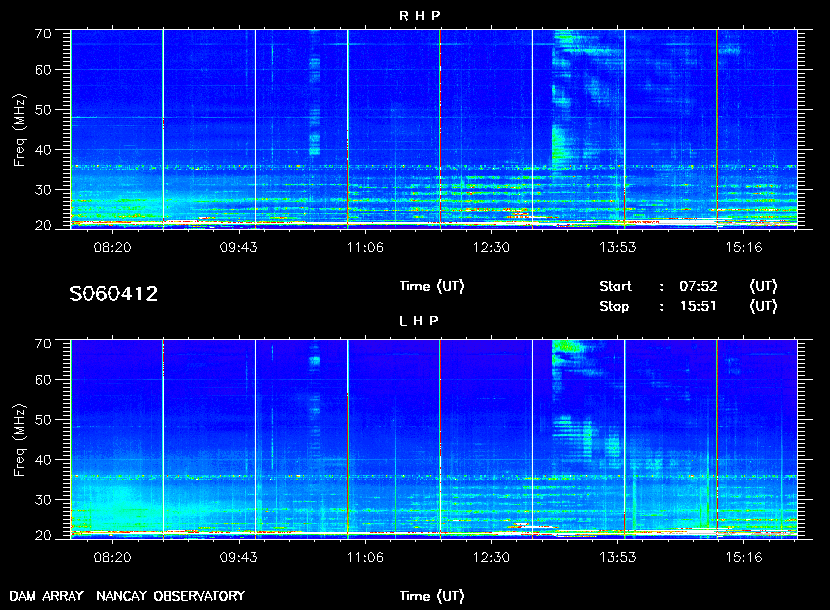830x610 pixels.
Task: Click the DAM ARRAY NANCAY OBSERVATORY caption
Action: [127, 596]
